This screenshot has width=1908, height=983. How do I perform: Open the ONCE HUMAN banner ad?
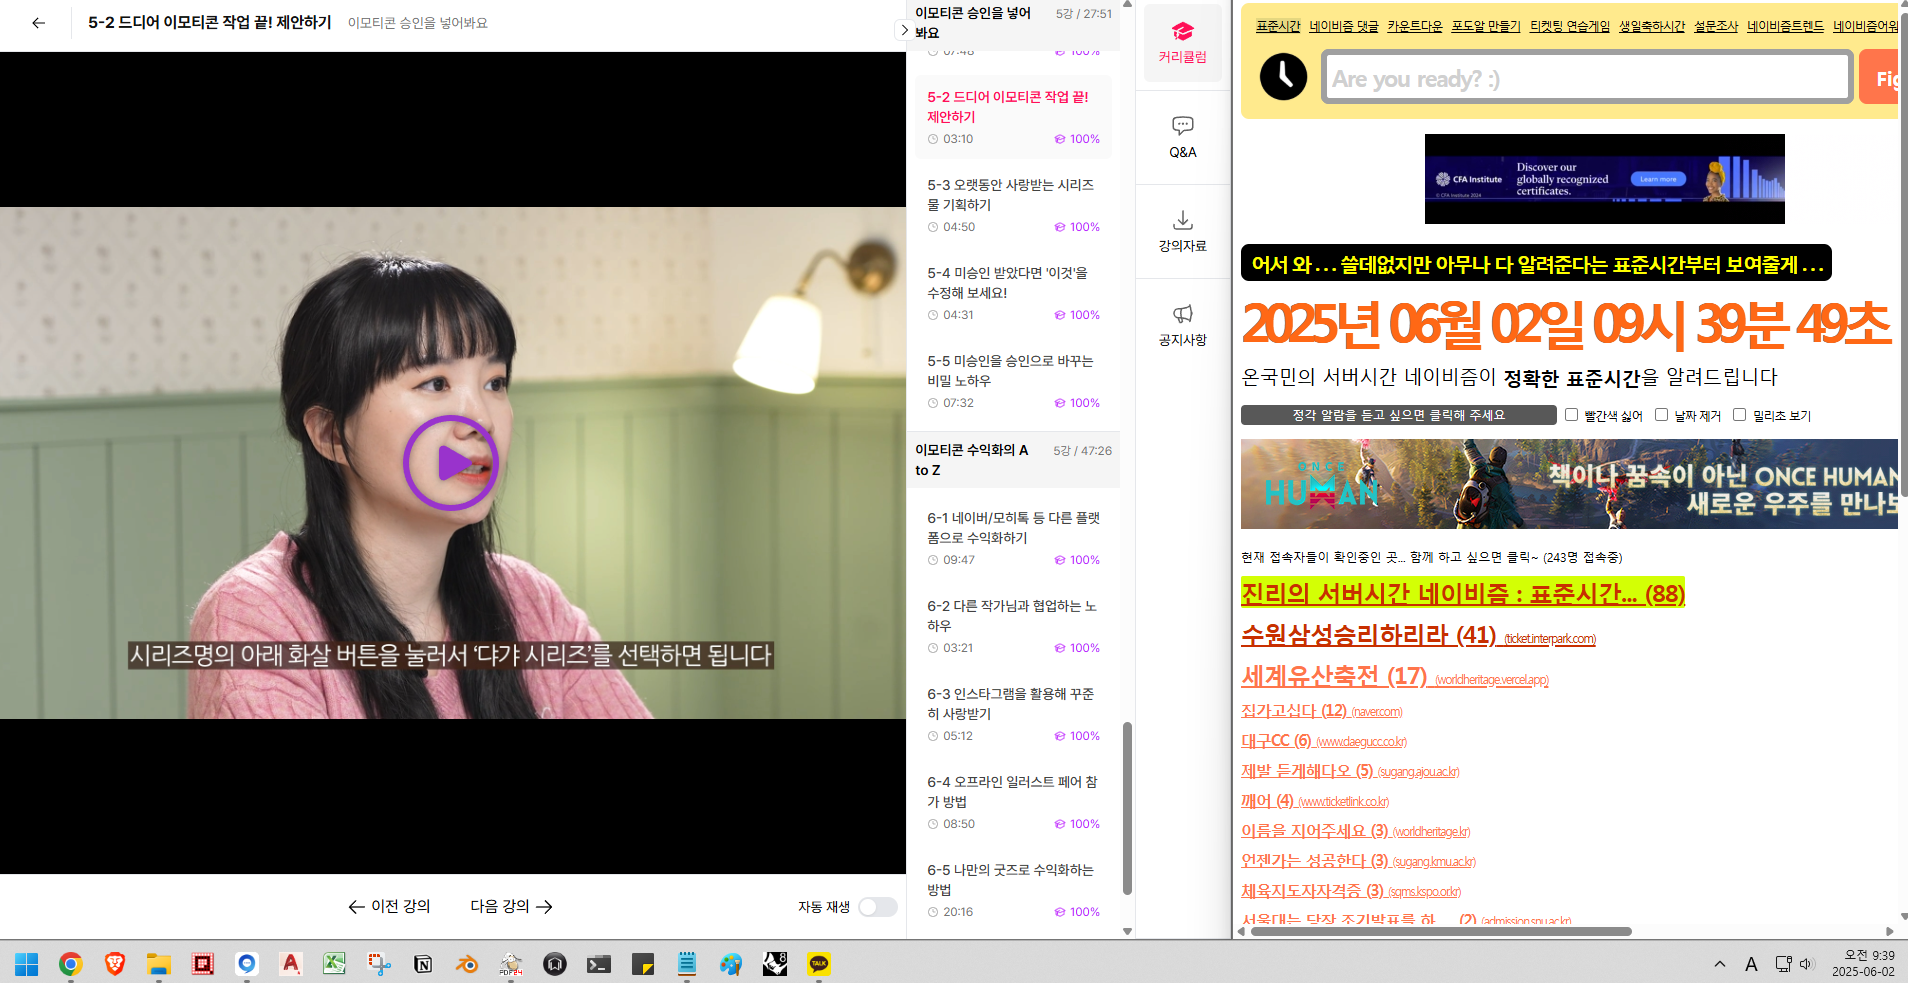click(1569, 484)
